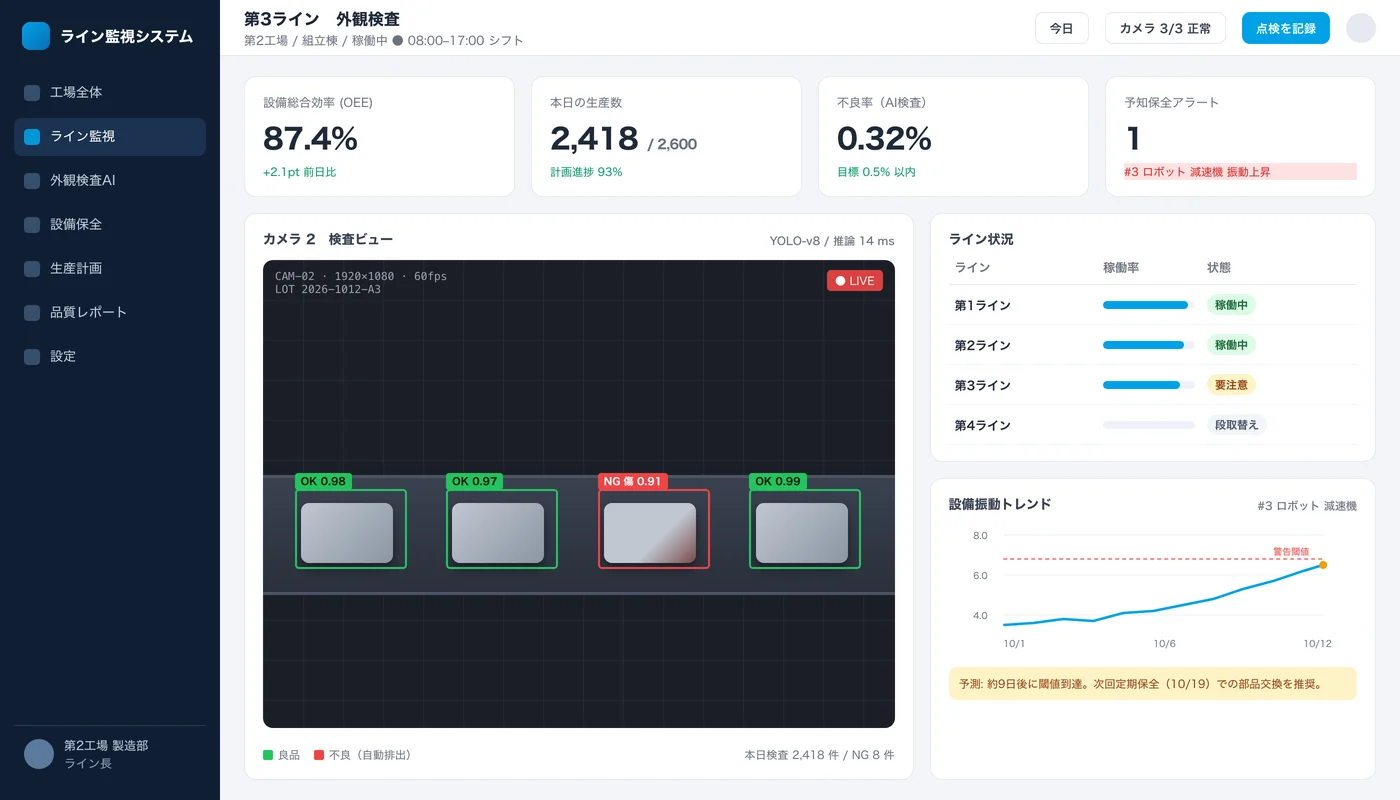Click the 本日検査 2,418 件 / NG 8 件 text

[820, 755]
